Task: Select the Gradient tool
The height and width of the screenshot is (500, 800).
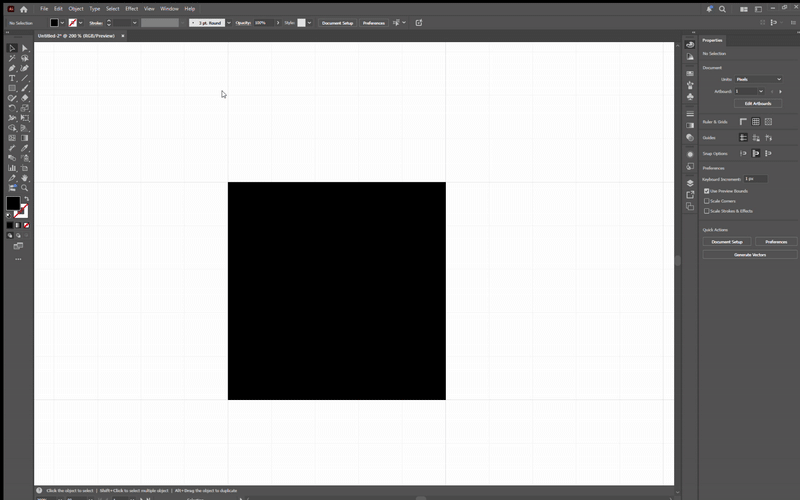Action: 24,138
